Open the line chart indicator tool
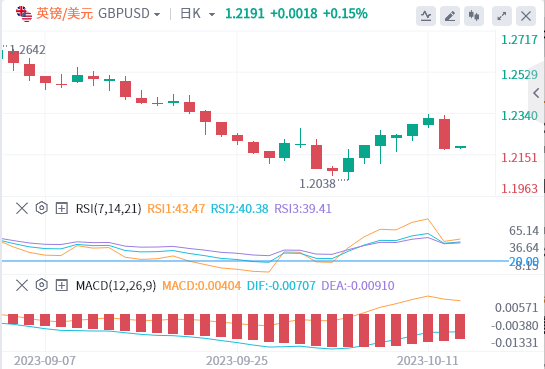The height and width of the screenshot is (369, 545). [x=426, y=16]
